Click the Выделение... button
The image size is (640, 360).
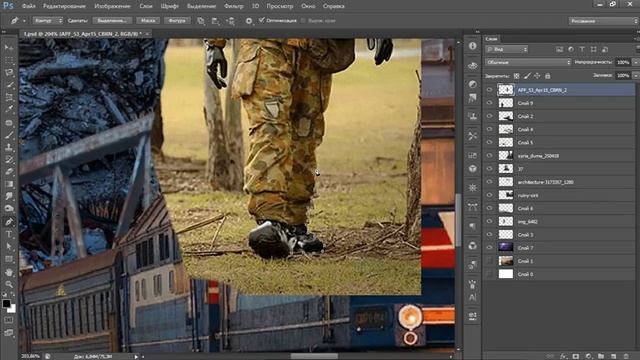tap(112, 20)
